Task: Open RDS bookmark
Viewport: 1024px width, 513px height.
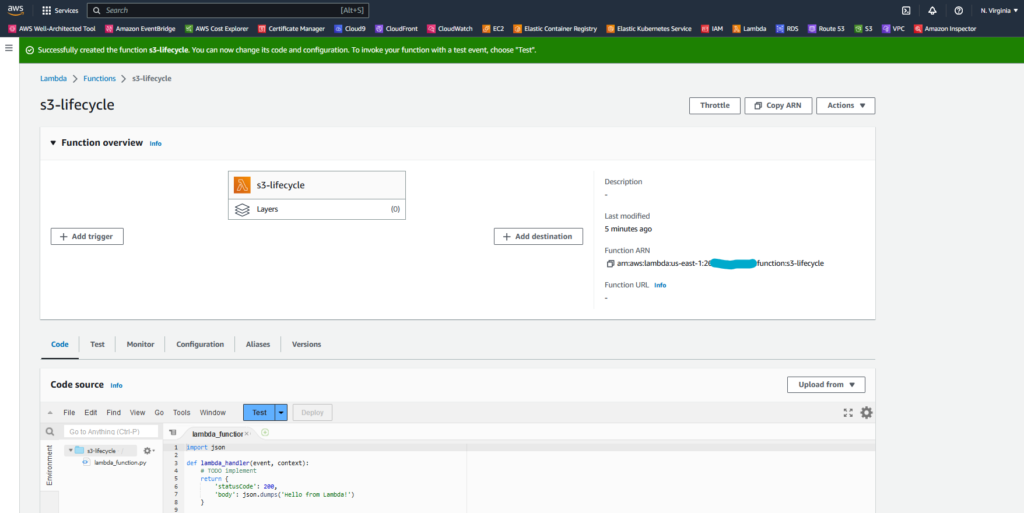Action: pos(787,29)
